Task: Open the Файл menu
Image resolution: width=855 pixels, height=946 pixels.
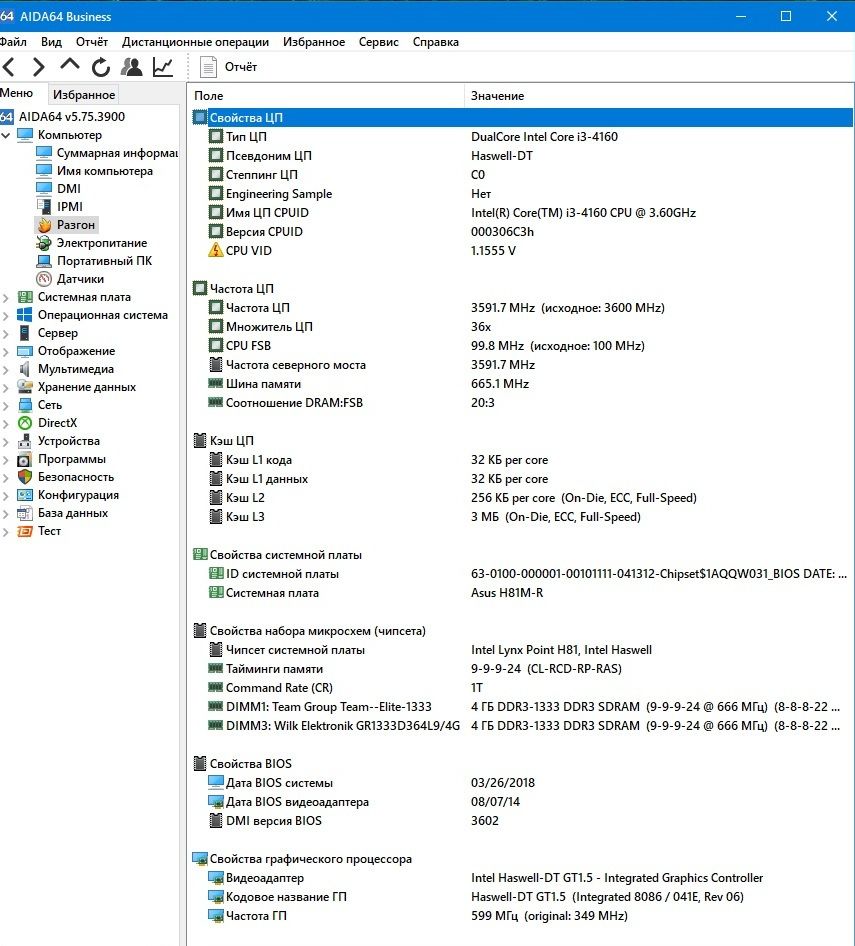Action: (13, 42)
